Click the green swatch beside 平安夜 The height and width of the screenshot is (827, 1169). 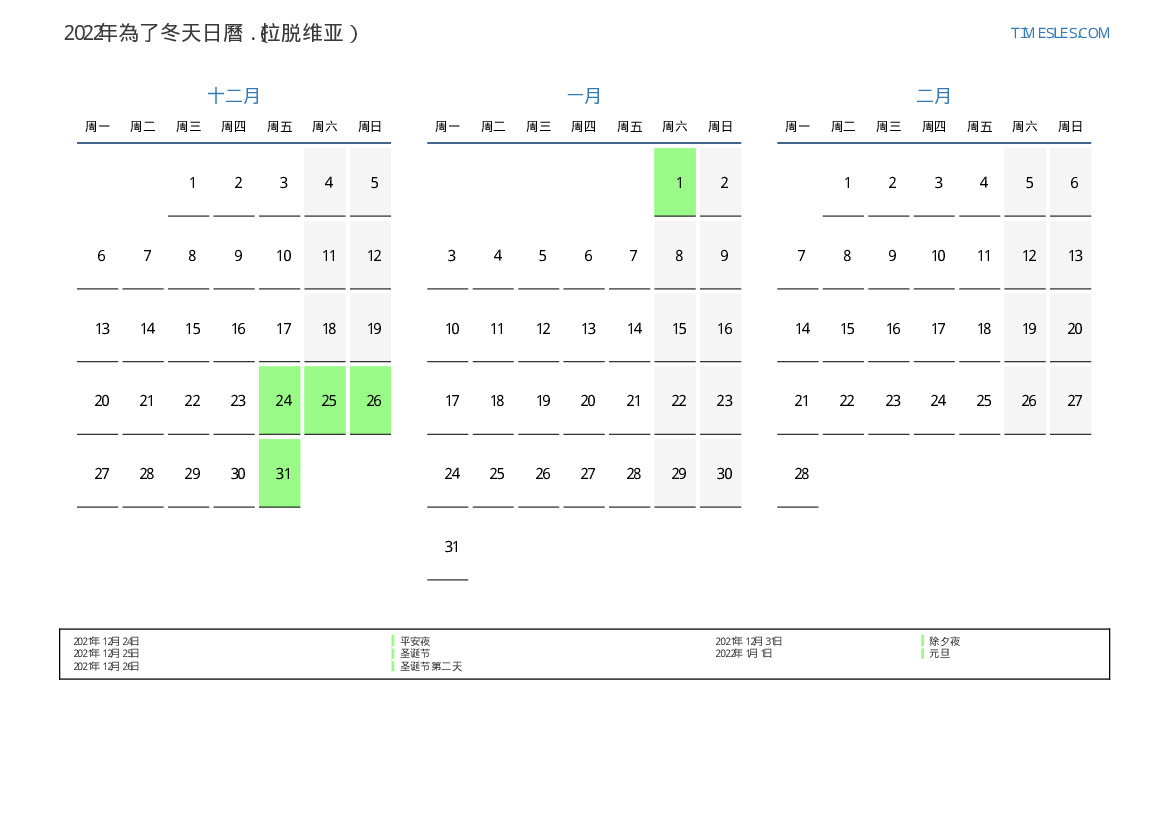tap(393, 641)
